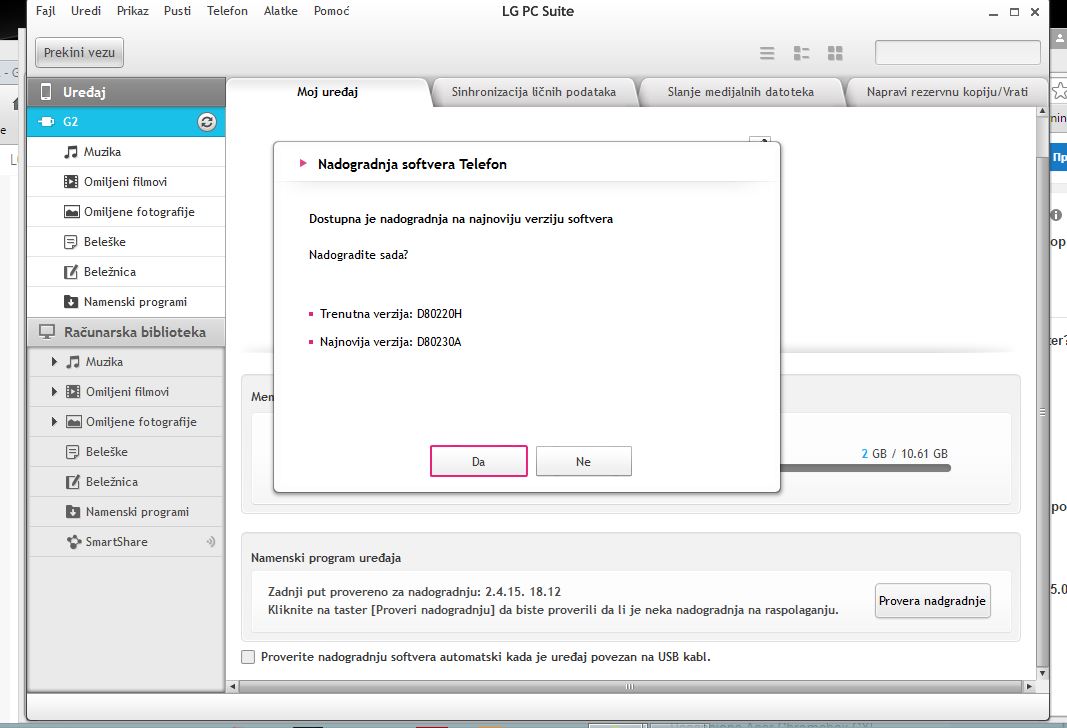Open the Fajl menu
Viewport: 1067px width, 728px height.
click(x=46, y=11)
